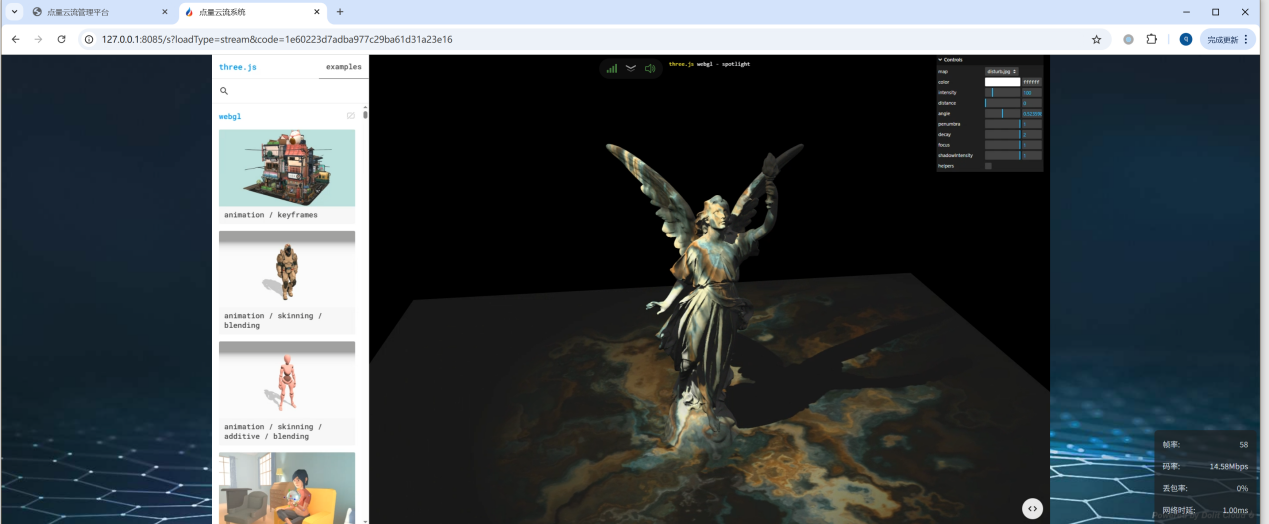This screenshot has width=1269, height=524.
Task: Enable the helpers checkbox
Action: point(988,166)
